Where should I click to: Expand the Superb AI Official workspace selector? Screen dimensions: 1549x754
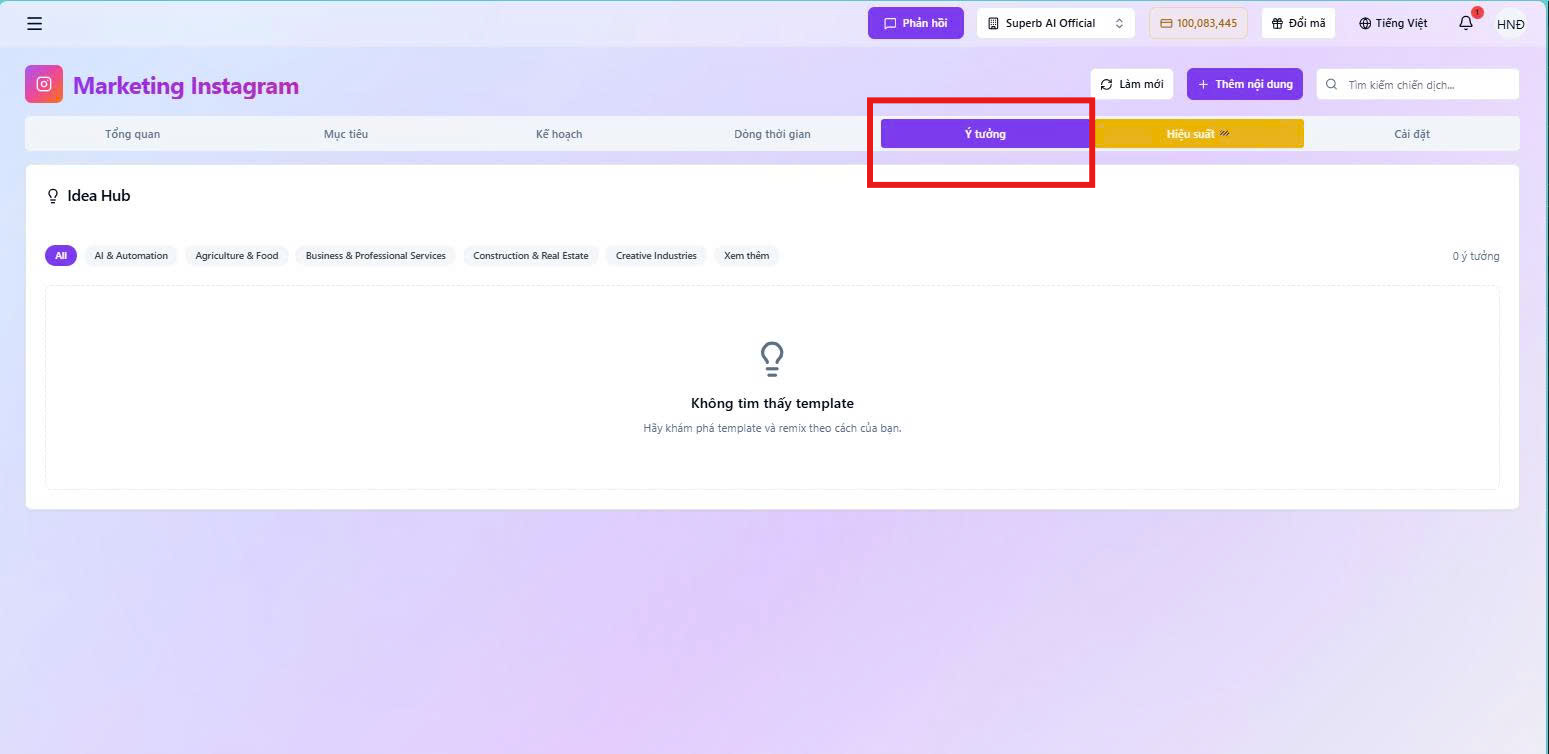1055,23
